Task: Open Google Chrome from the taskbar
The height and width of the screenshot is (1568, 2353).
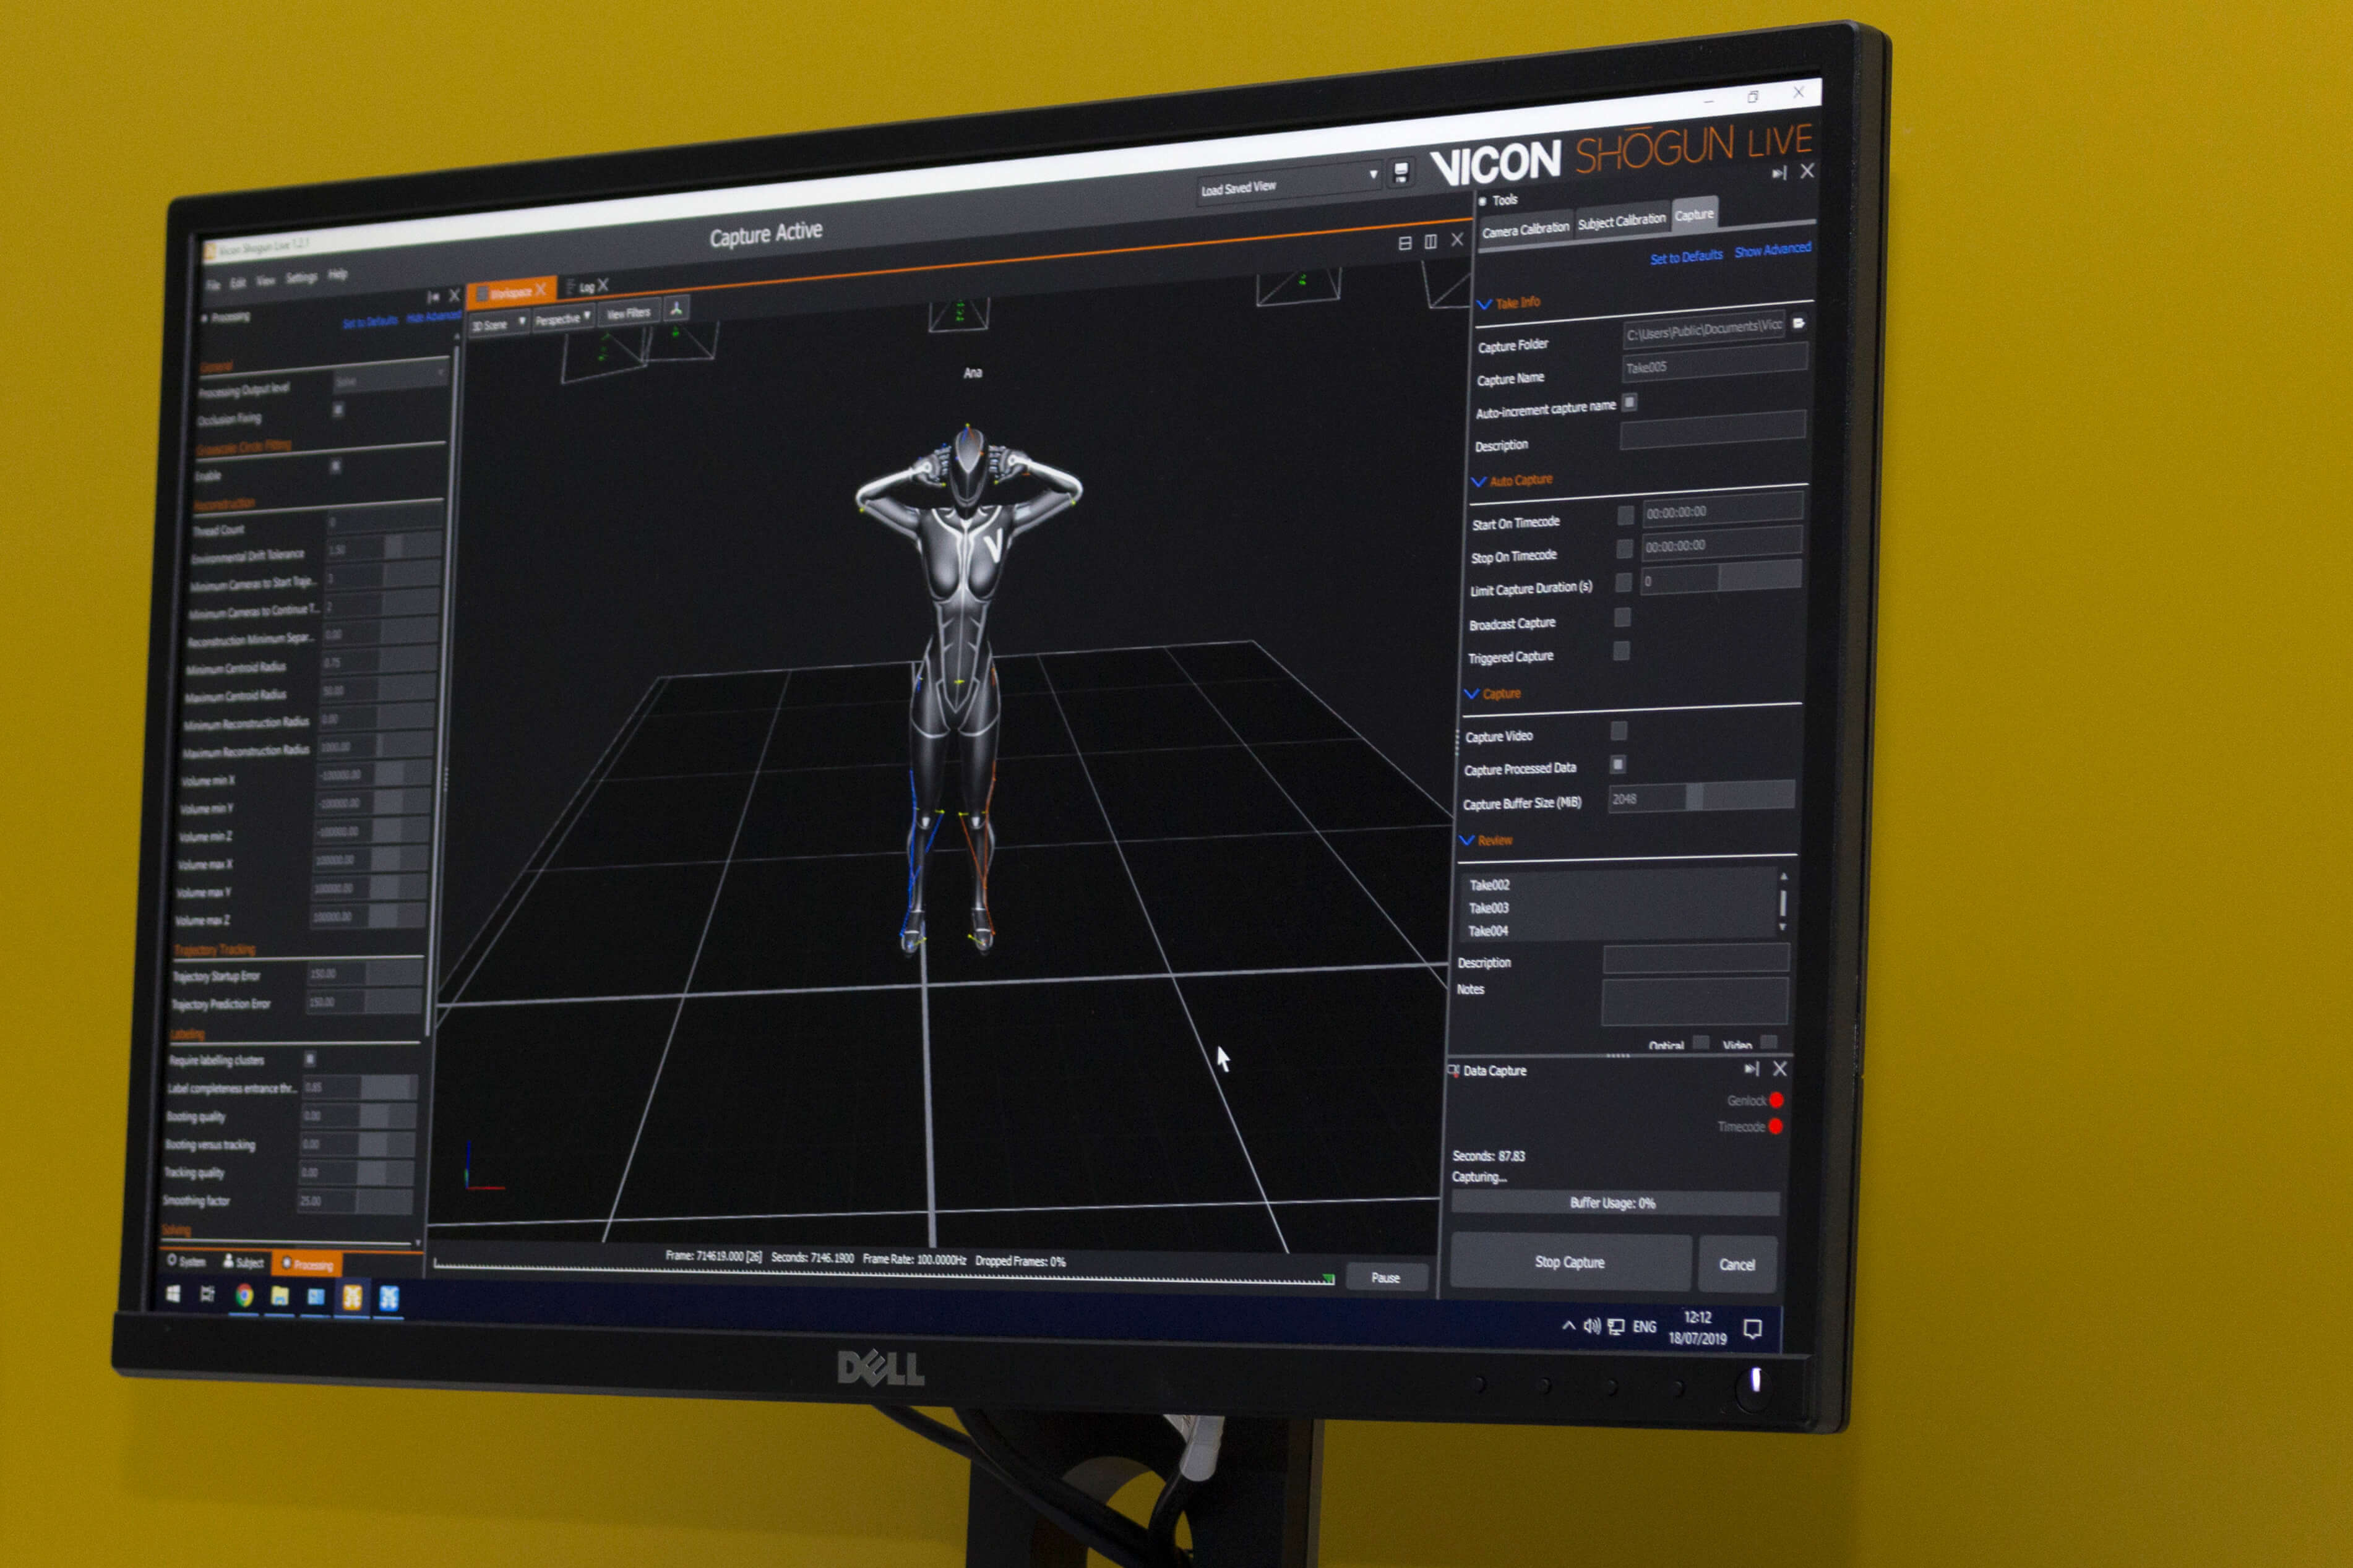Action: tap(244, 1296)
